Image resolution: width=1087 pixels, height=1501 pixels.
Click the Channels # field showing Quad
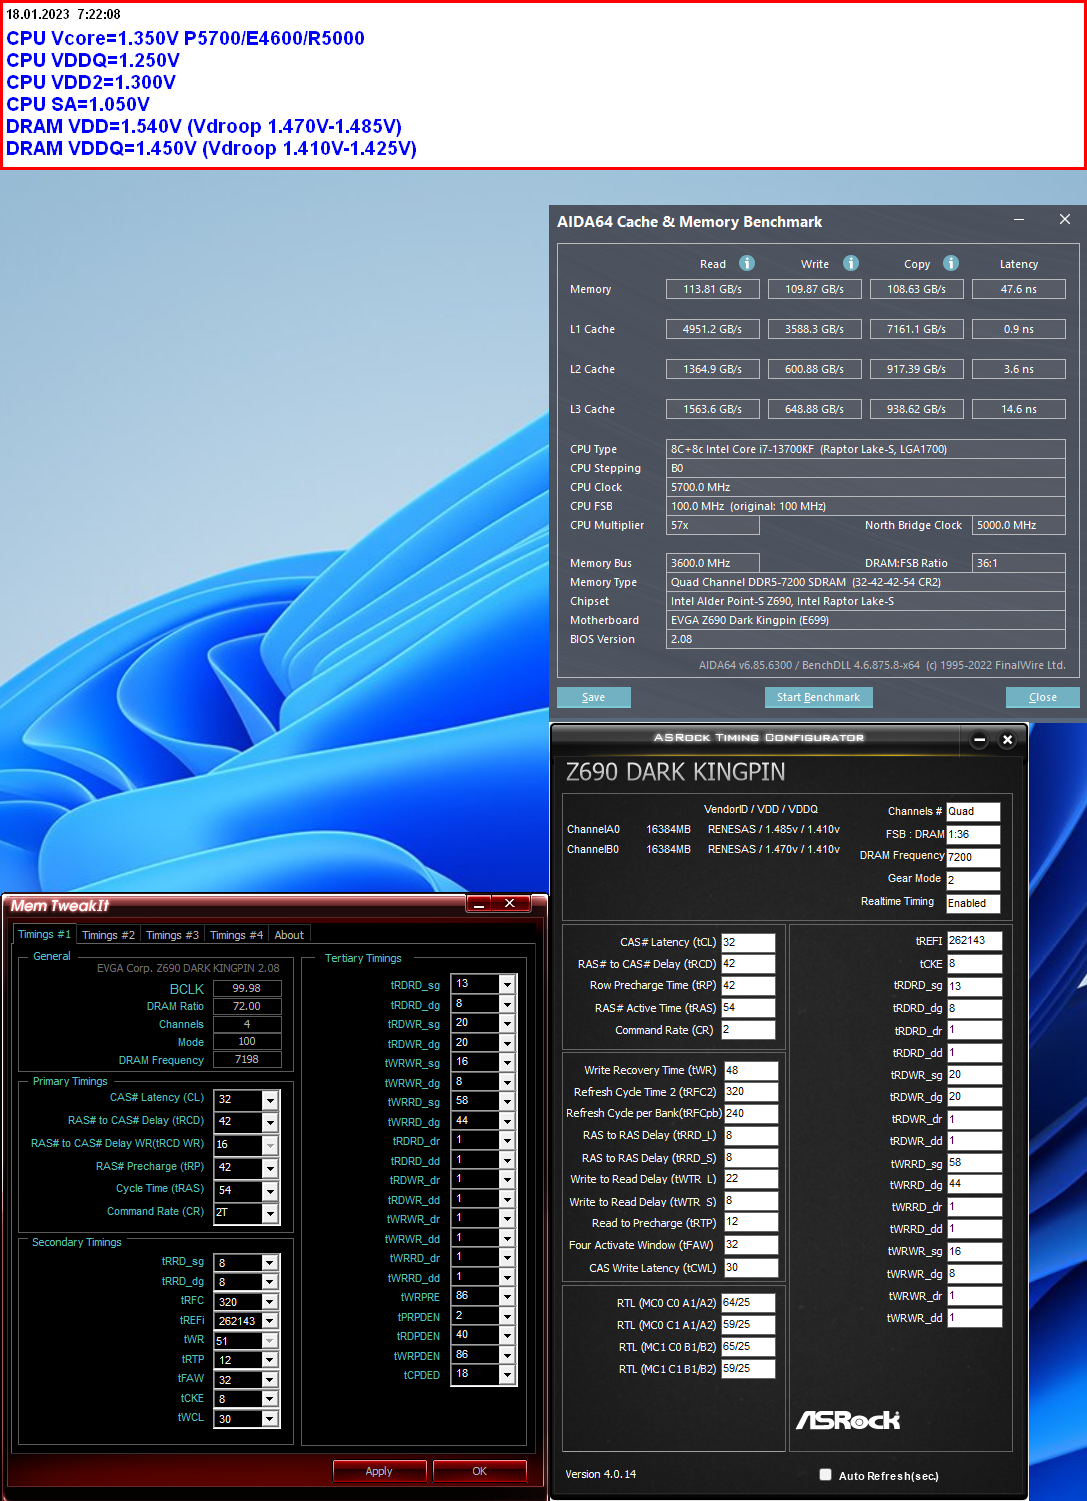pos(973,812)
